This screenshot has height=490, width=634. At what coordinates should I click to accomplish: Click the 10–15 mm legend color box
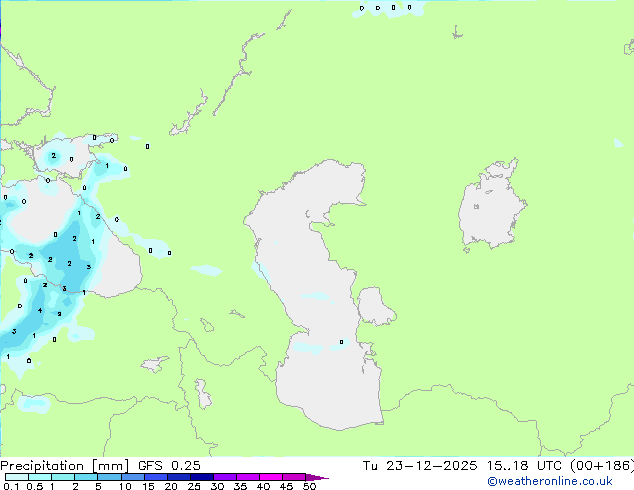tap(133, 477)
